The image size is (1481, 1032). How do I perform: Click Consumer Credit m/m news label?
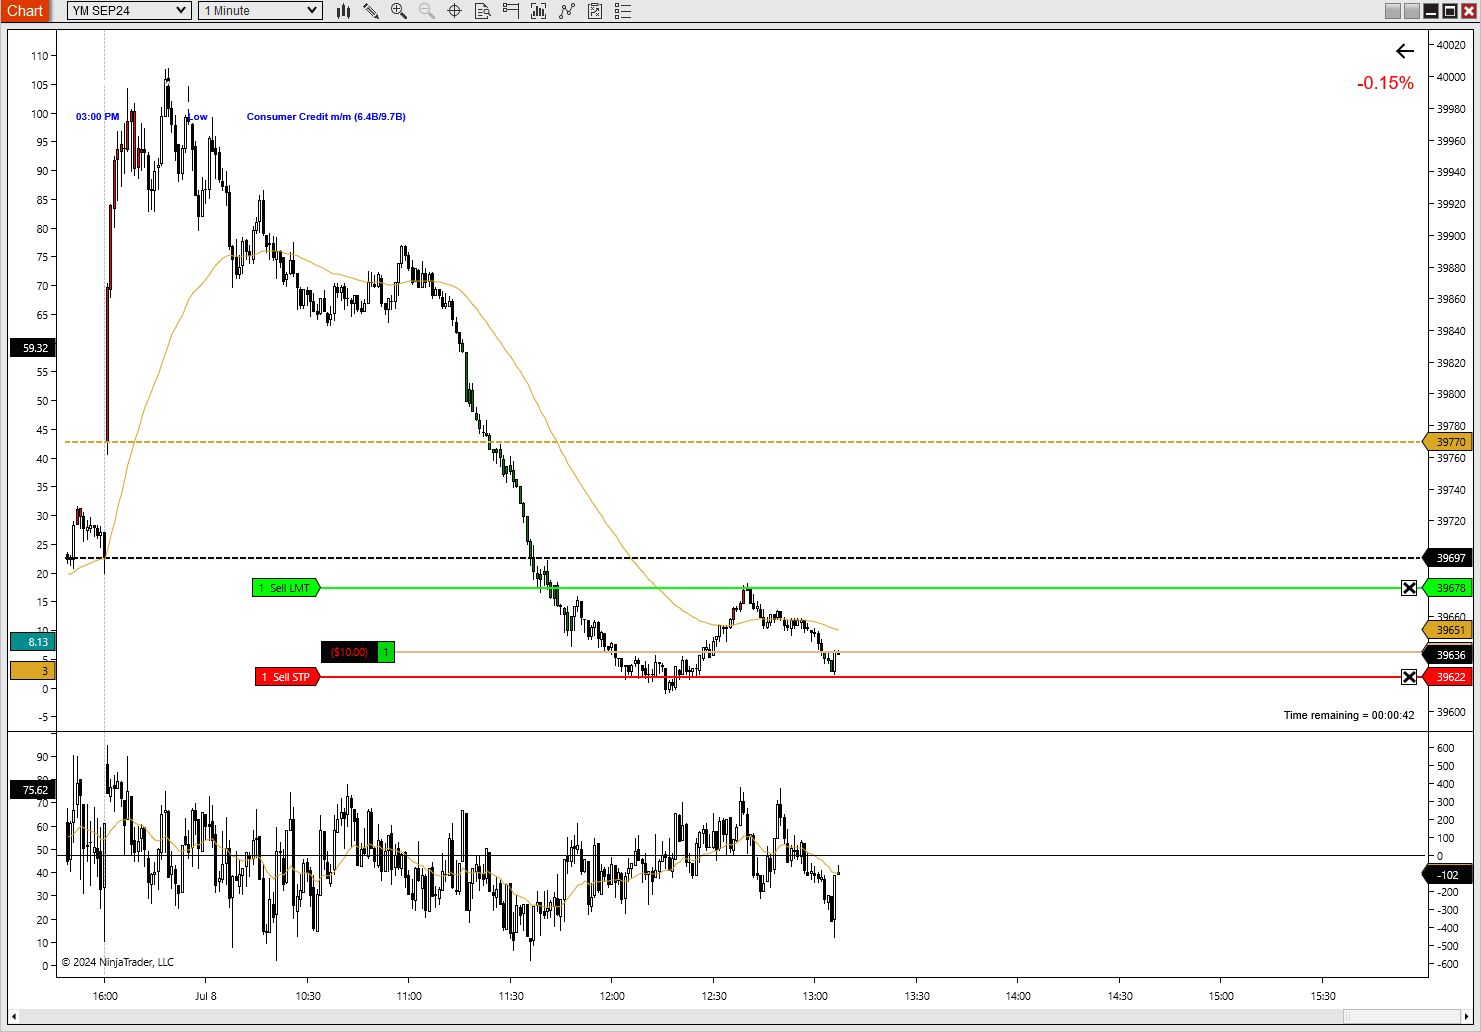click(x=326, y=117)
